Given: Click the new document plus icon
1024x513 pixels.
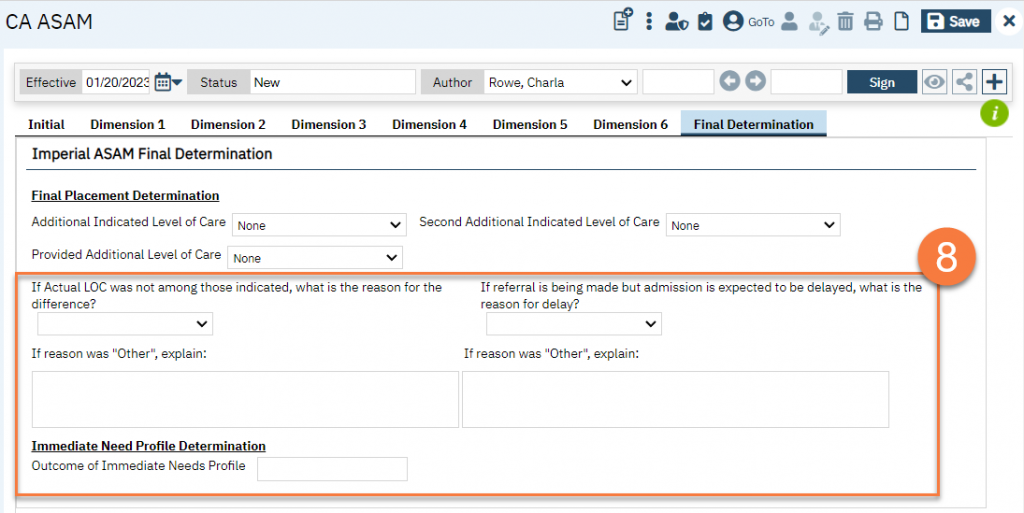Looking at the screenshot, I should click(x=623, y=21).
